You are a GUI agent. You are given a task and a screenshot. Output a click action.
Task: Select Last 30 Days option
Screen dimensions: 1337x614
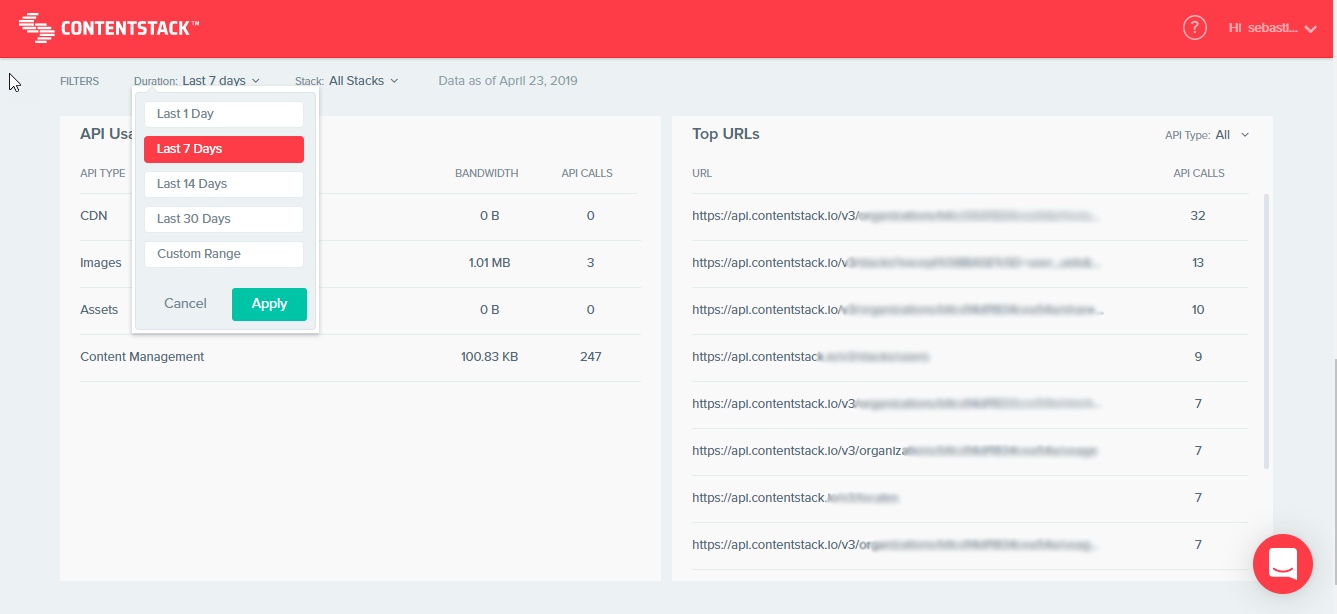coord(223,219)
